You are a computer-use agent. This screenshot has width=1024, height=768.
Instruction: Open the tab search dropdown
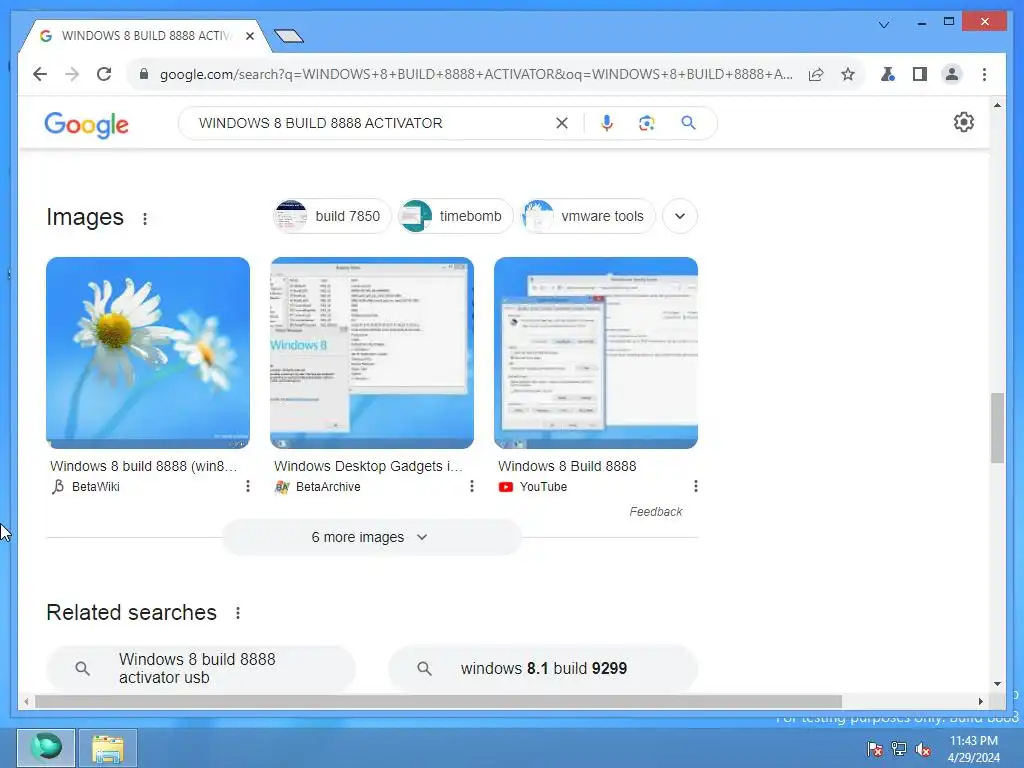884,25
